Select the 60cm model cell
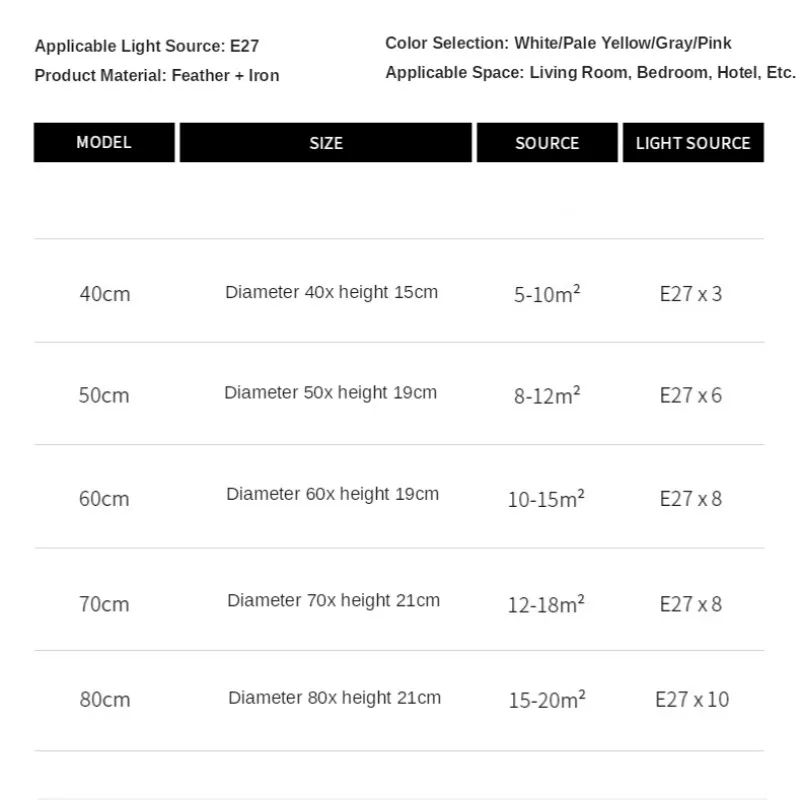The width and height of the screenshot is (800, 800). pyautogui.click(x=104, y=499)
